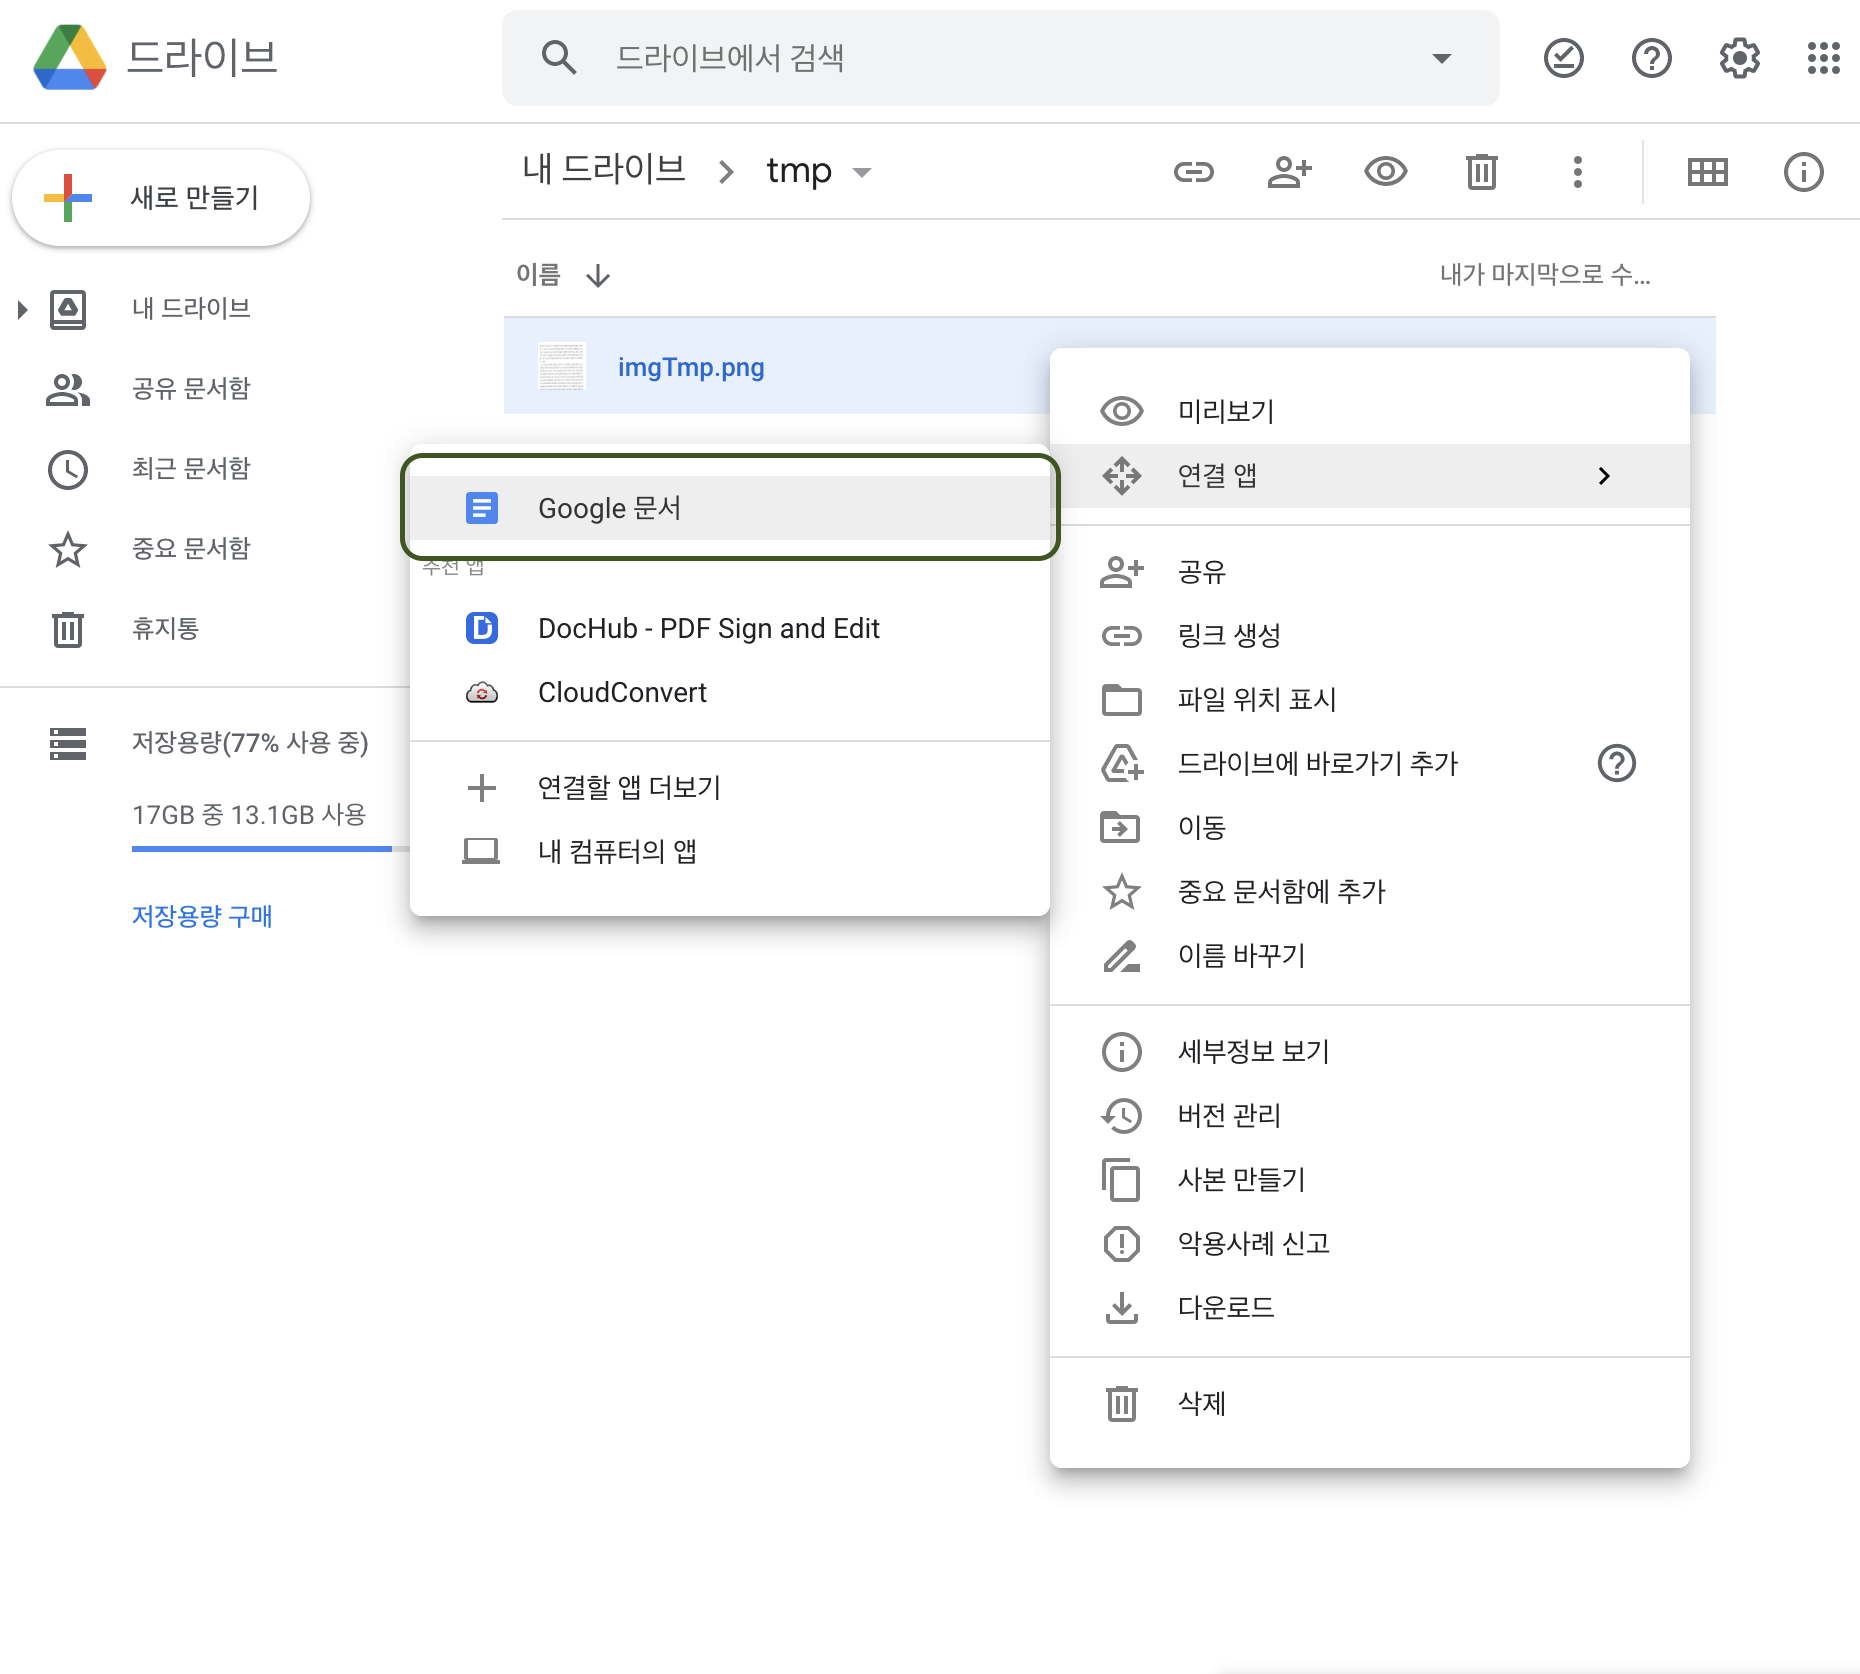
Task: Open 최근 문서함 in the sidebar
Action: point(190,469)
